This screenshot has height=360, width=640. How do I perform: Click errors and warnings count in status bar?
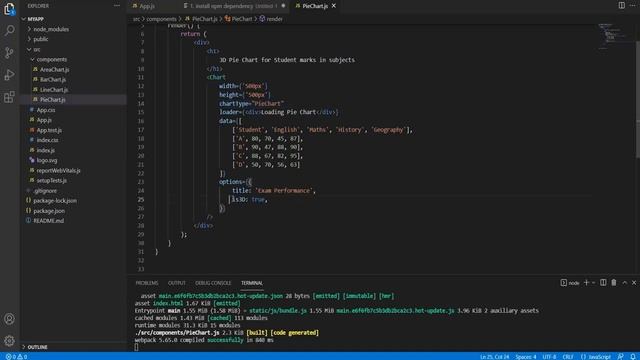pos(16,357)
